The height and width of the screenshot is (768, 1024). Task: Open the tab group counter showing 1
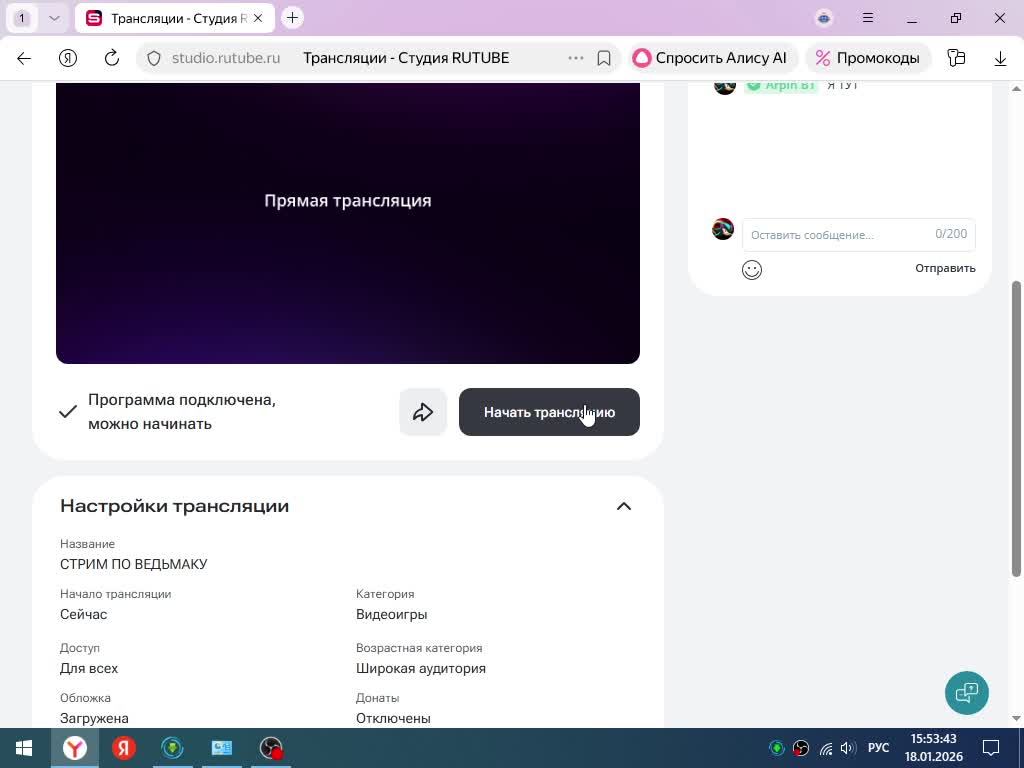tap(22, 18)
